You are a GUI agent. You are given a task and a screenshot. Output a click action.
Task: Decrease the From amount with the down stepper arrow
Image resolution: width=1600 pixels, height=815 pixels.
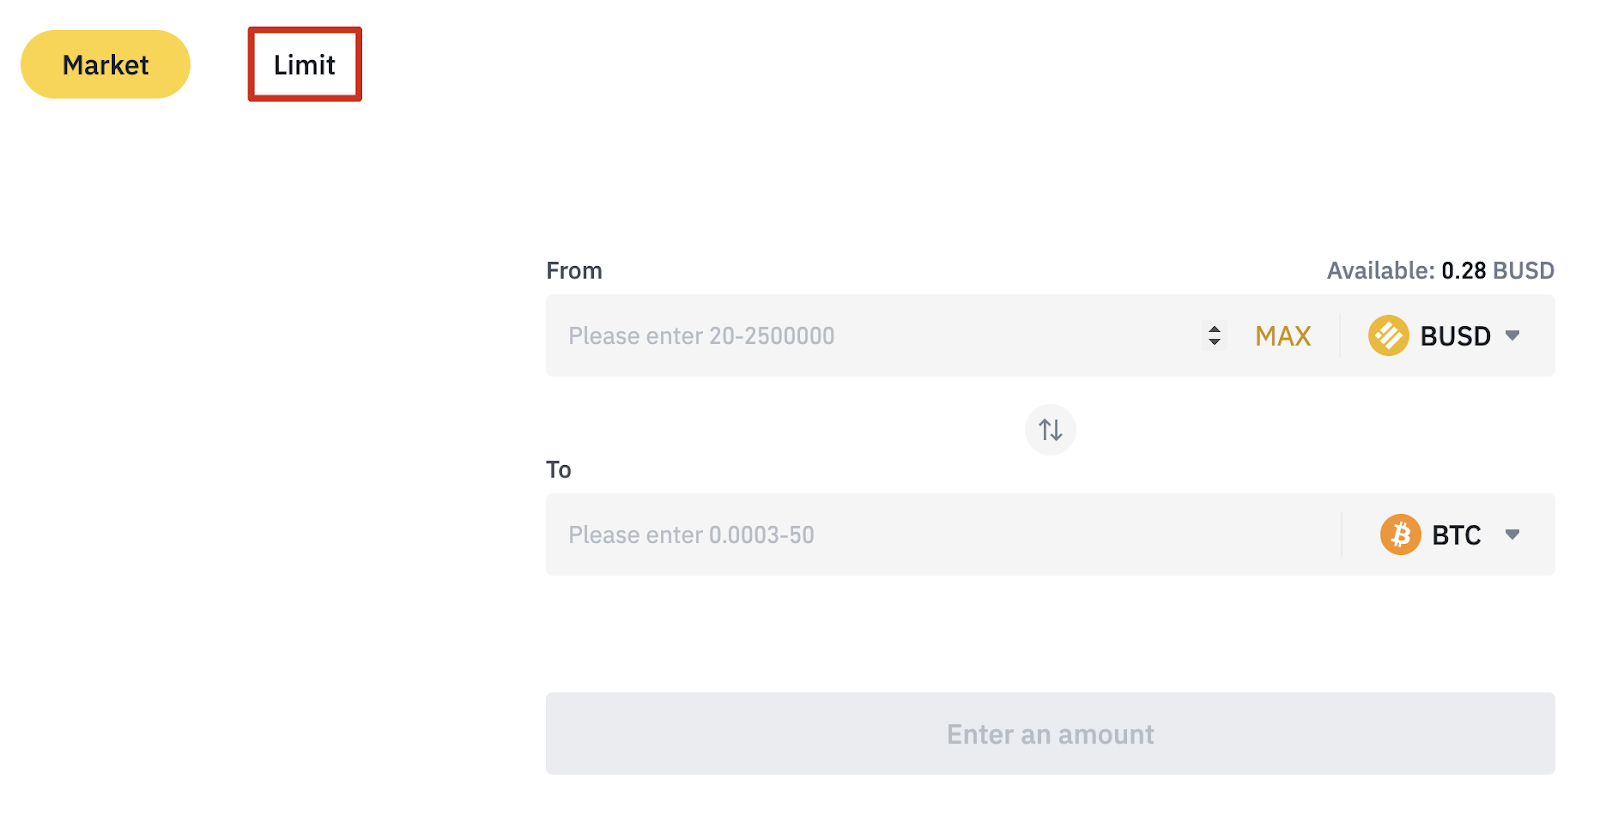pyautogui.click(x=1214, y=342)
